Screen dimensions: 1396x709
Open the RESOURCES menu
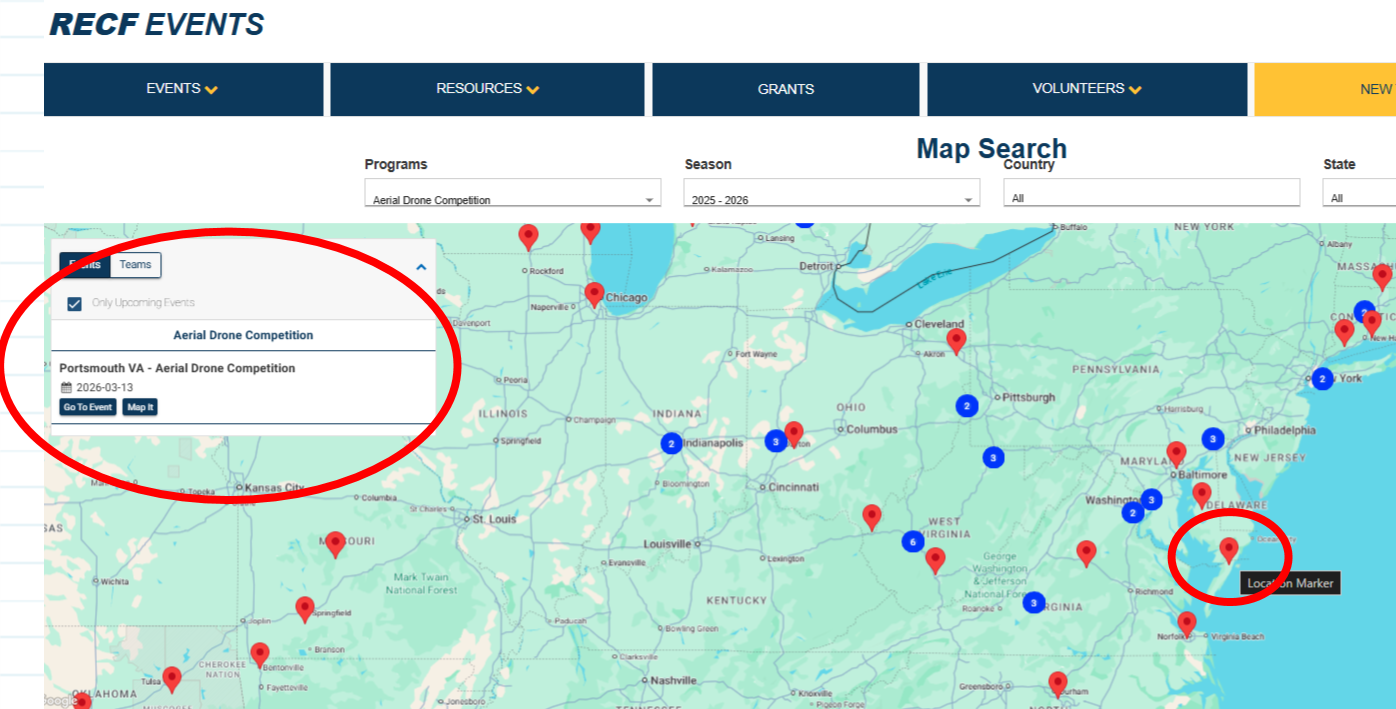[487, 89]
